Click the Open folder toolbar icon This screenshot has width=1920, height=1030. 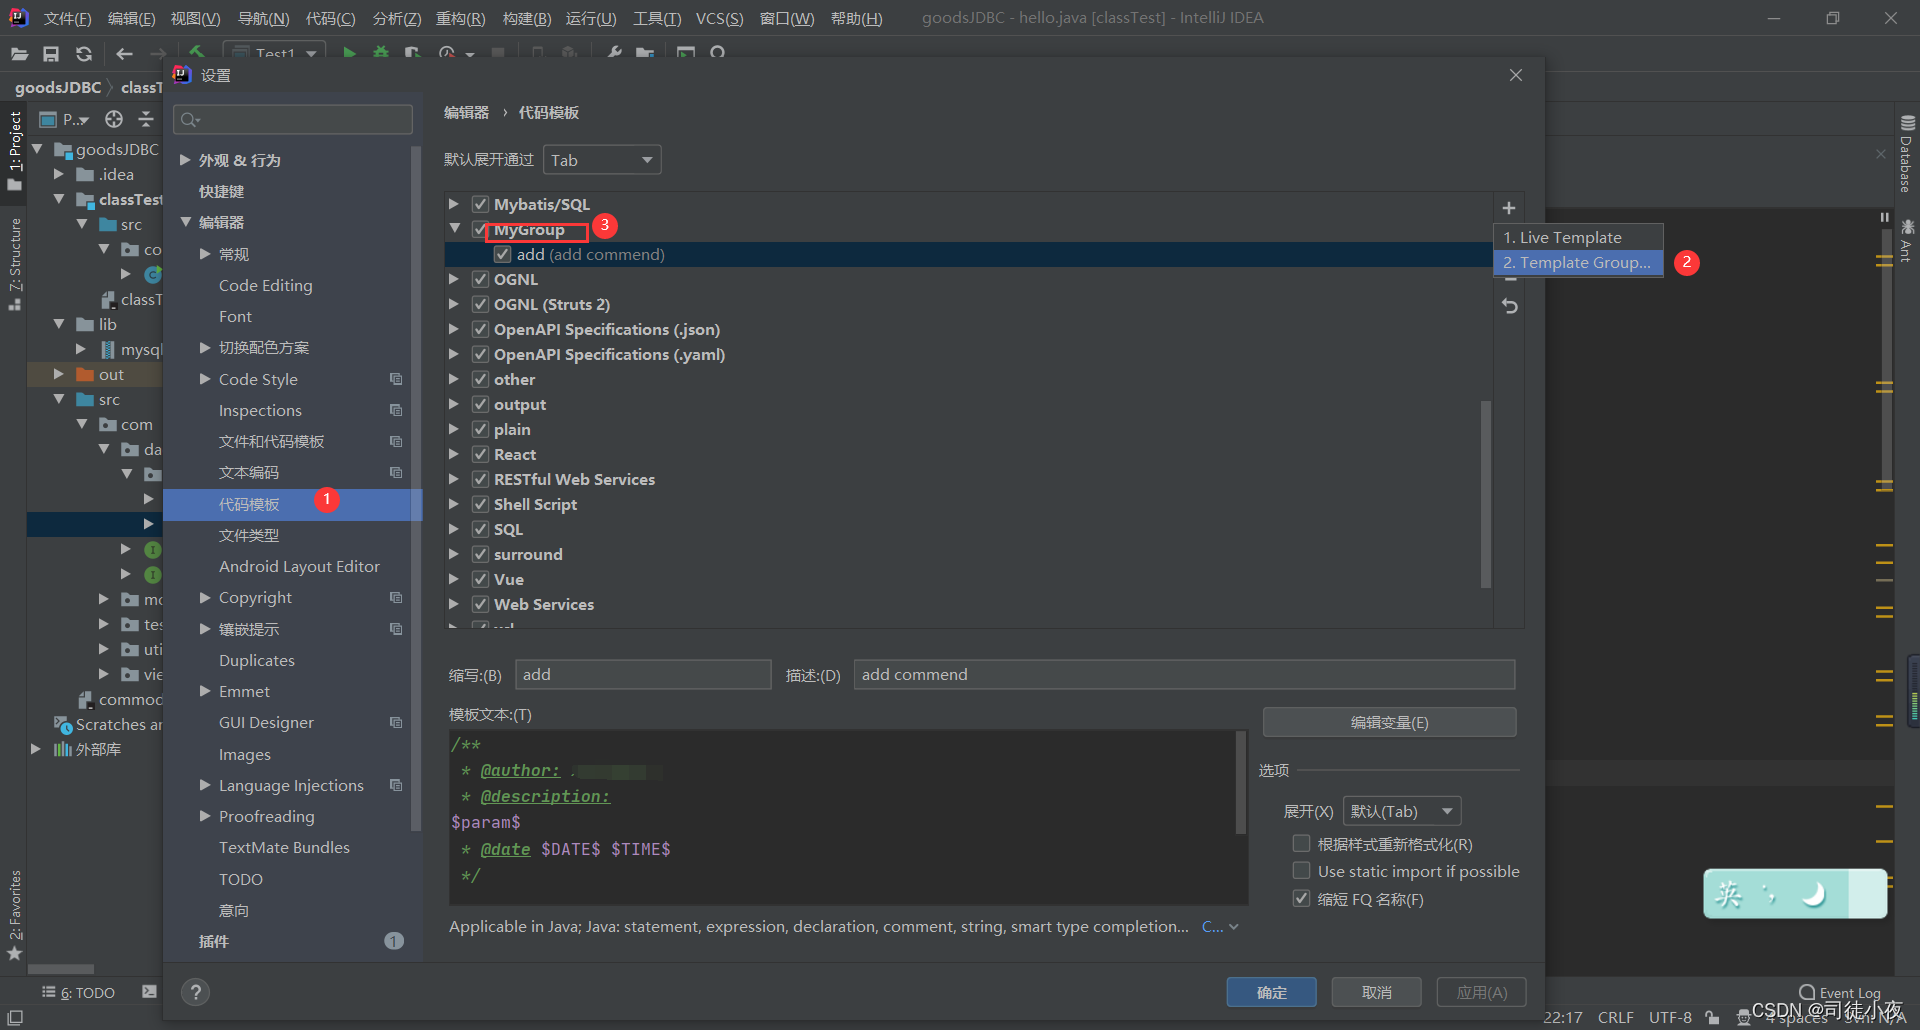point(20,54)
